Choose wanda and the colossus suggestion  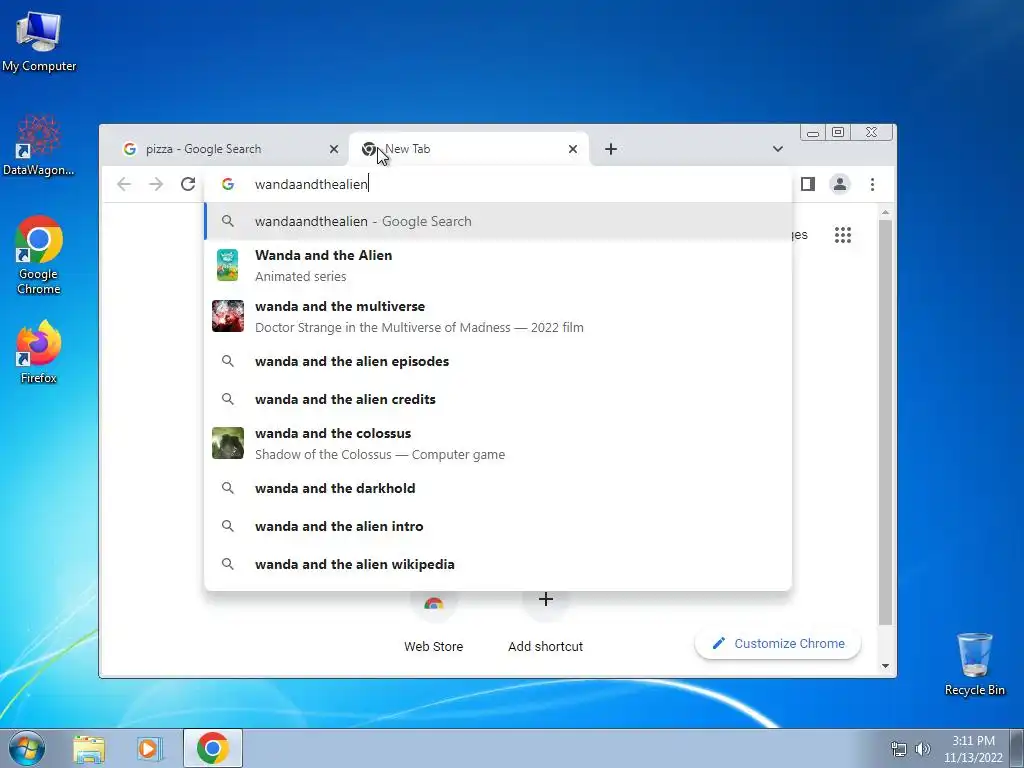pyautogui.click(x=498, y=443)
